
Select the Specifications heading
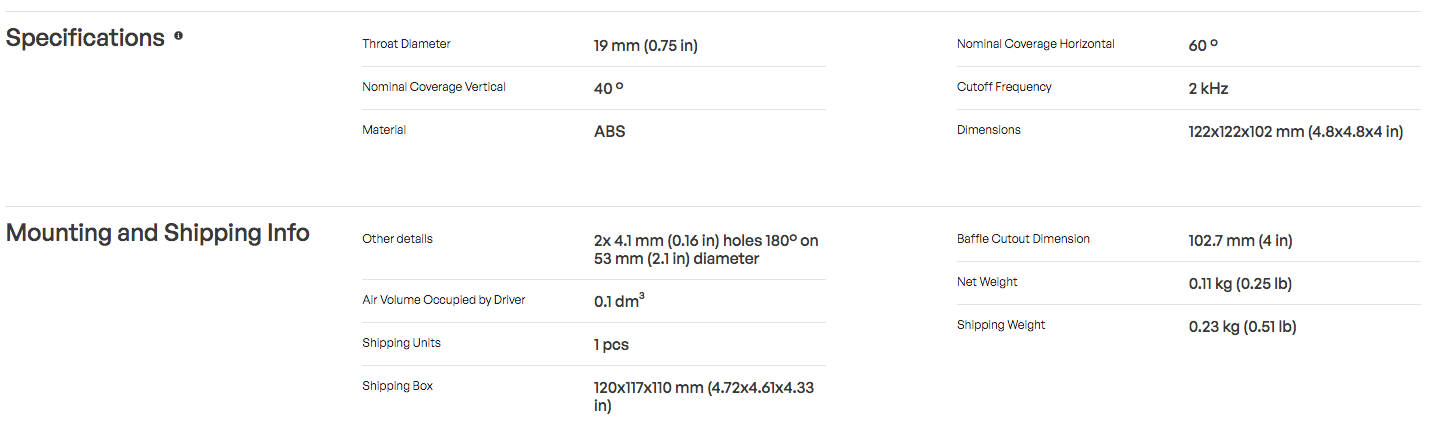85,38
